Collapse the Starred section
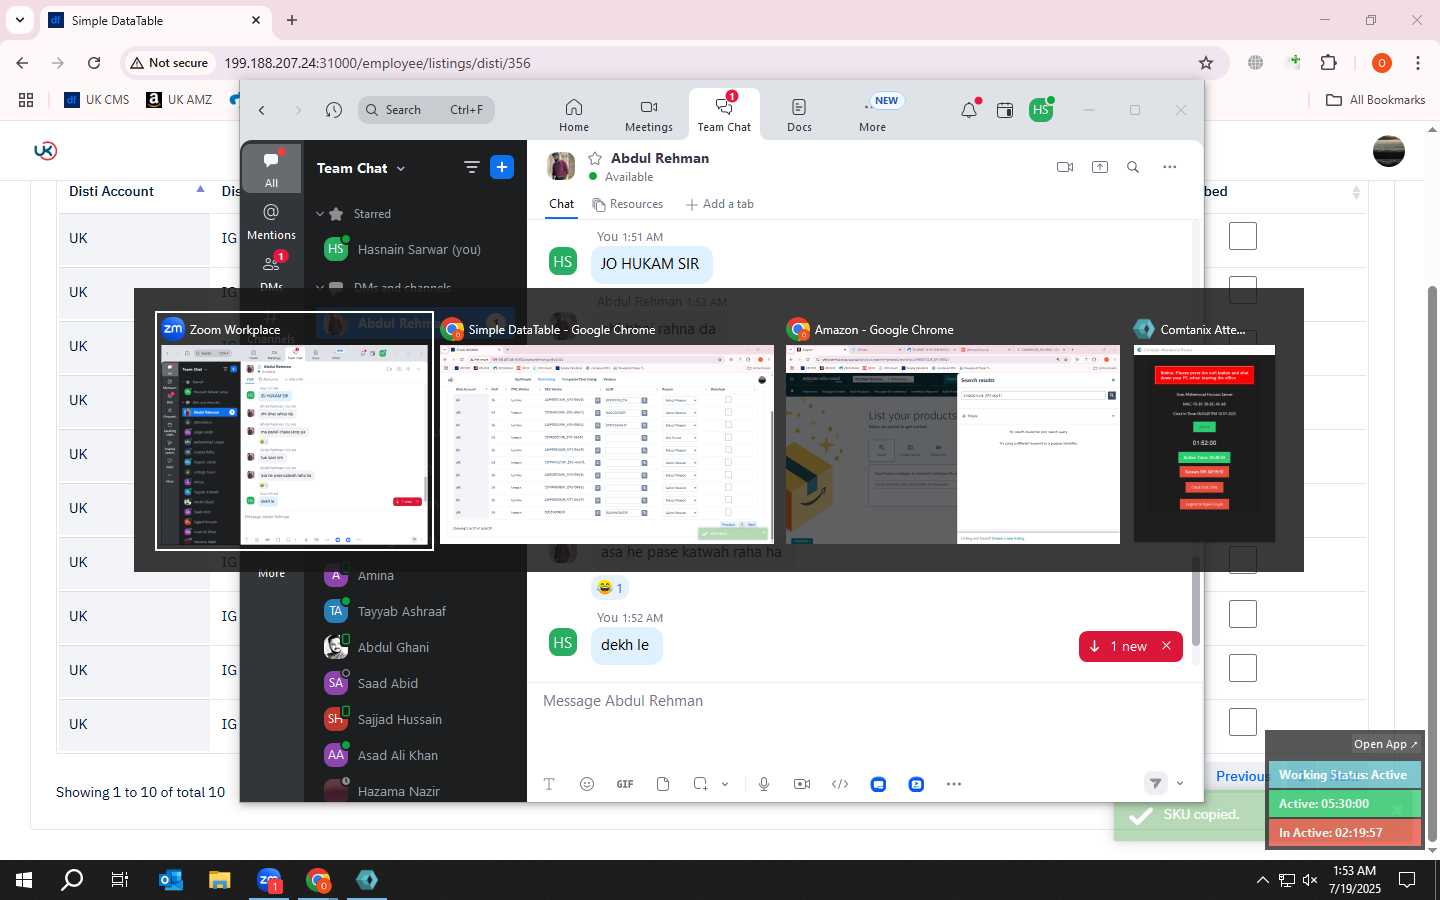The image size is (1440, 900). tap(320, 214)
